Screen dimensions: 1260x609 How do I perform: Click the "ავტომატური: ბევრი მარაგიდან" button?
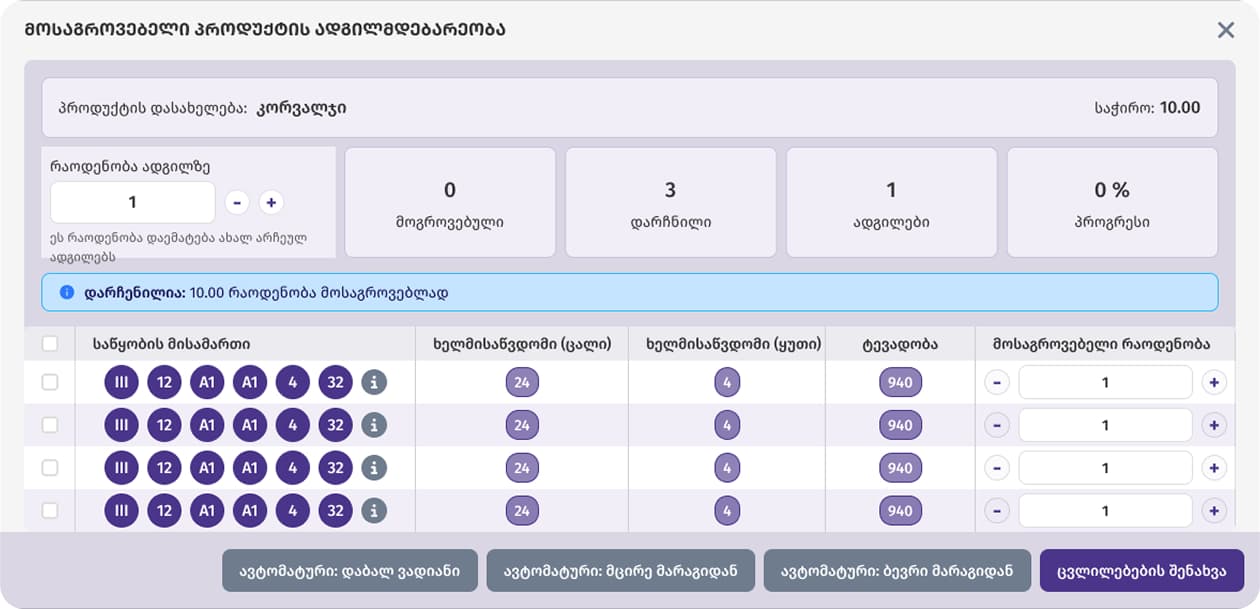[x=896, y=570]
